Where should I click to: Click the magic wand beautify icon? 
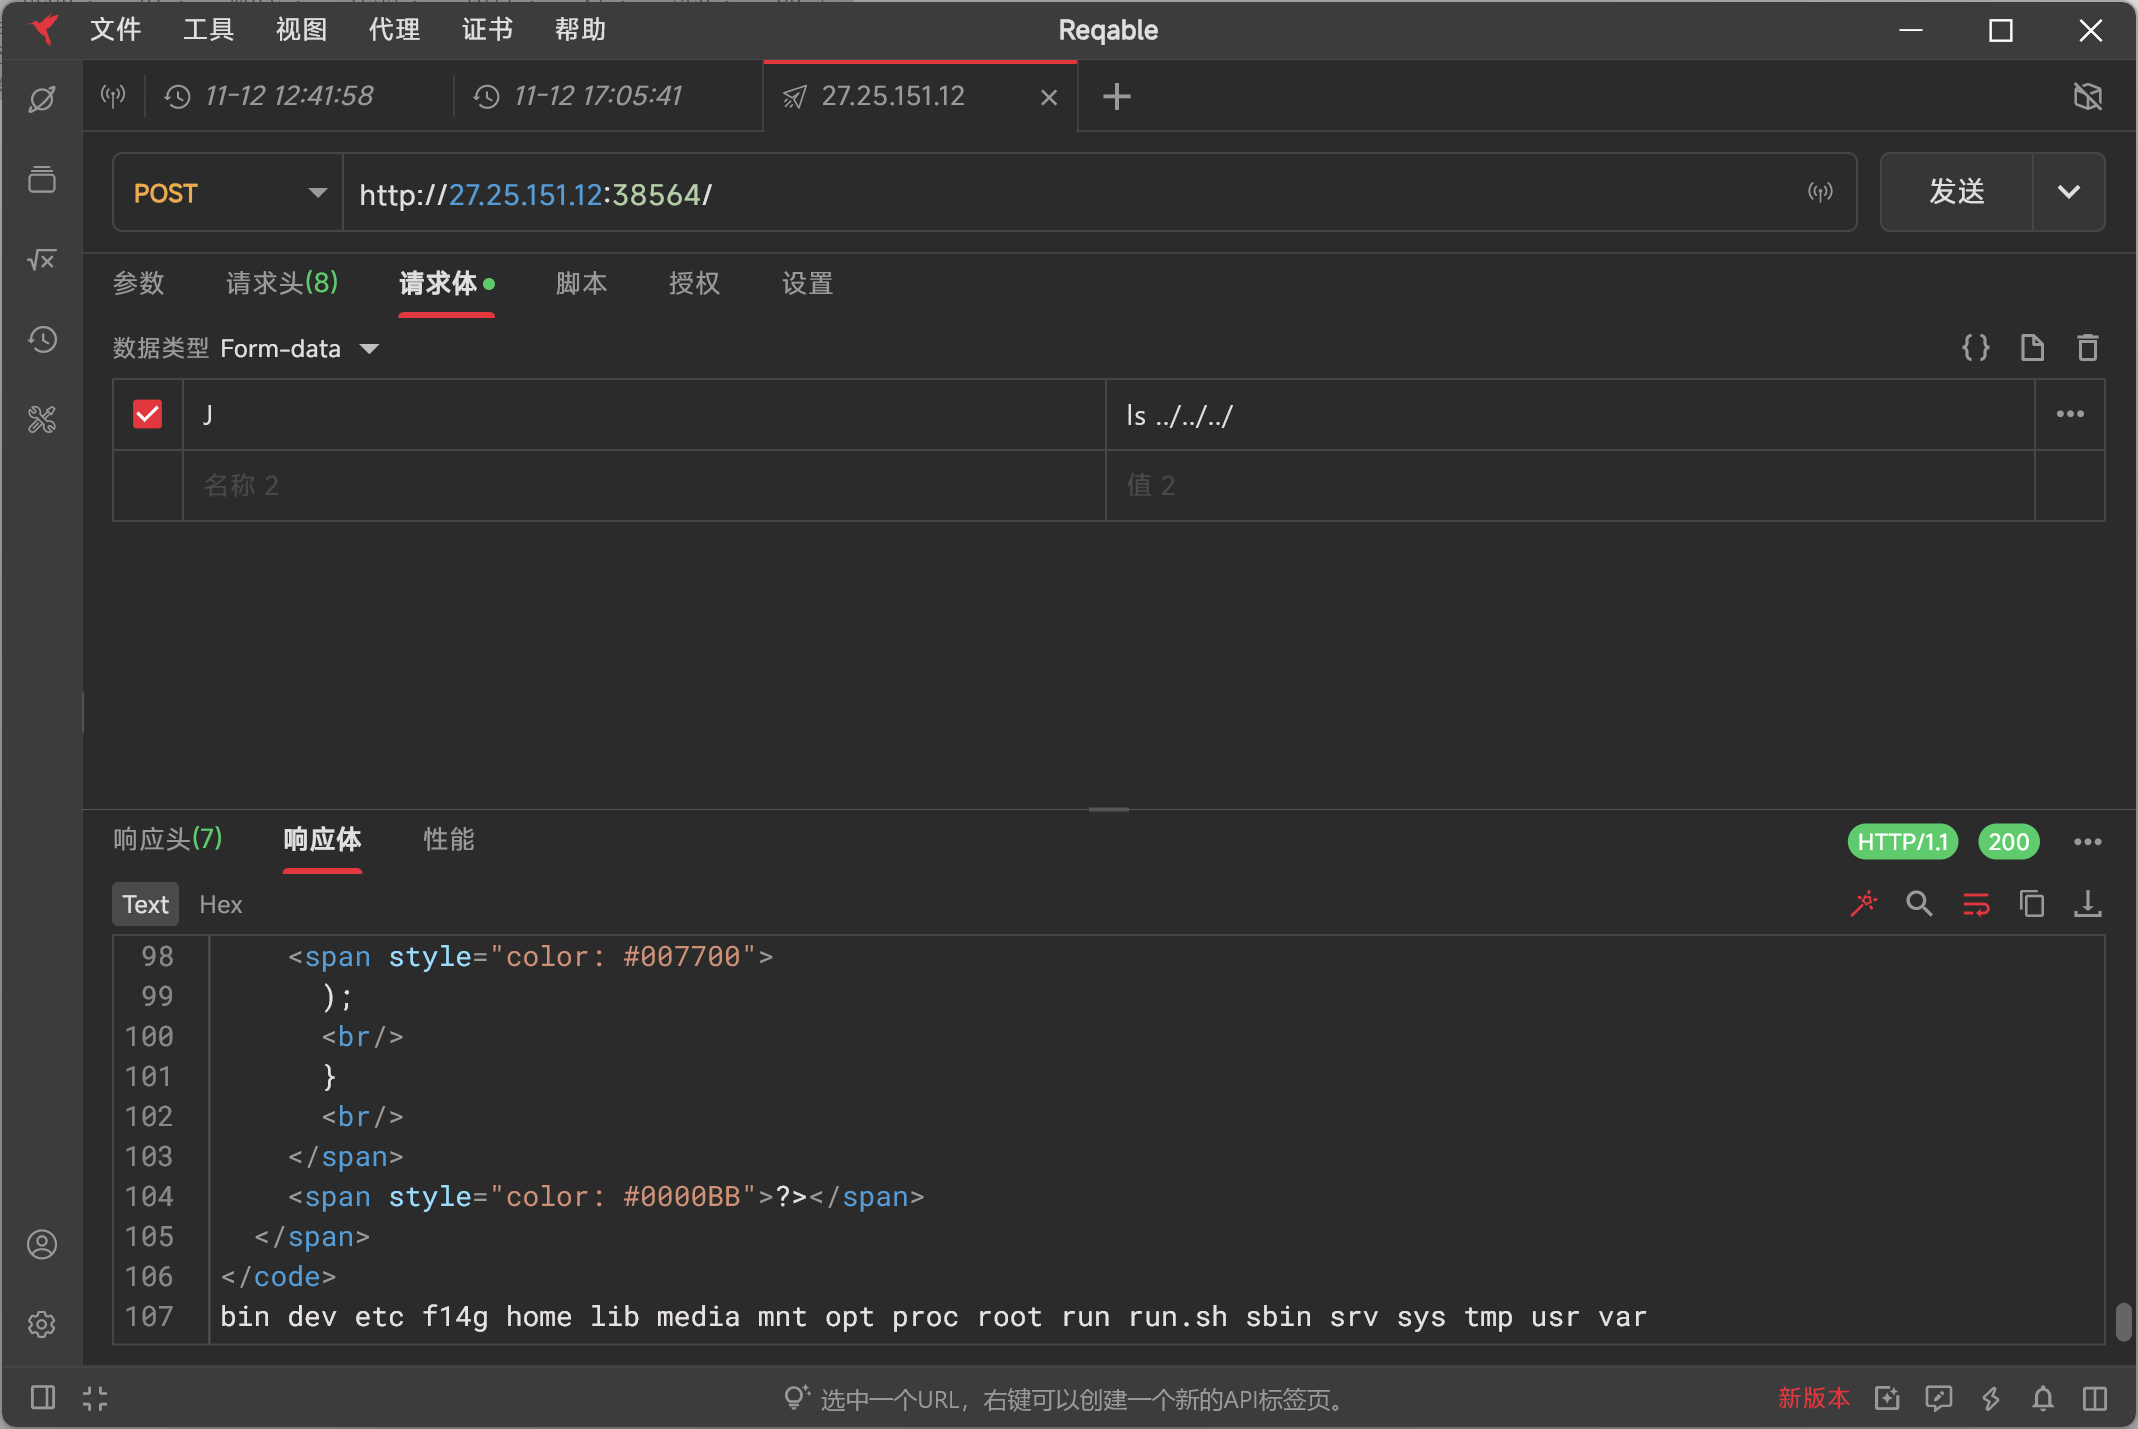coord(1864,904)
